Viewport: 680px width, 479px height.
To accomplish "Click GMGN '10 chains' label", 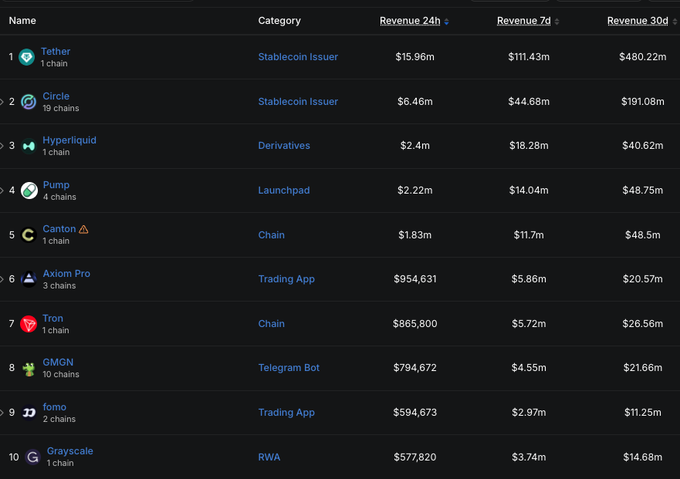I will pyautogui.click(x=61, y=374).
